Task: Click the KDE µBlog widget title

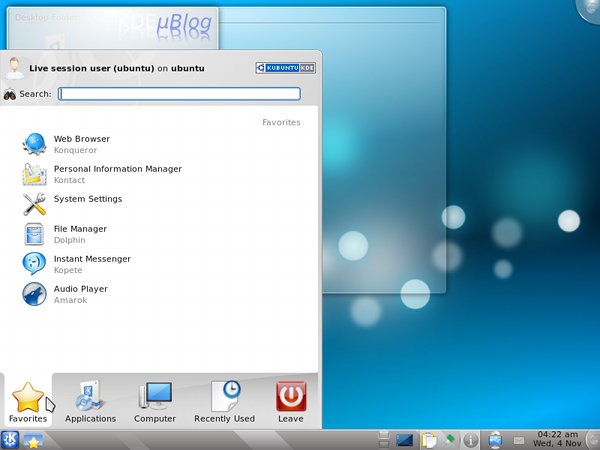Action: tap(165, 24)
